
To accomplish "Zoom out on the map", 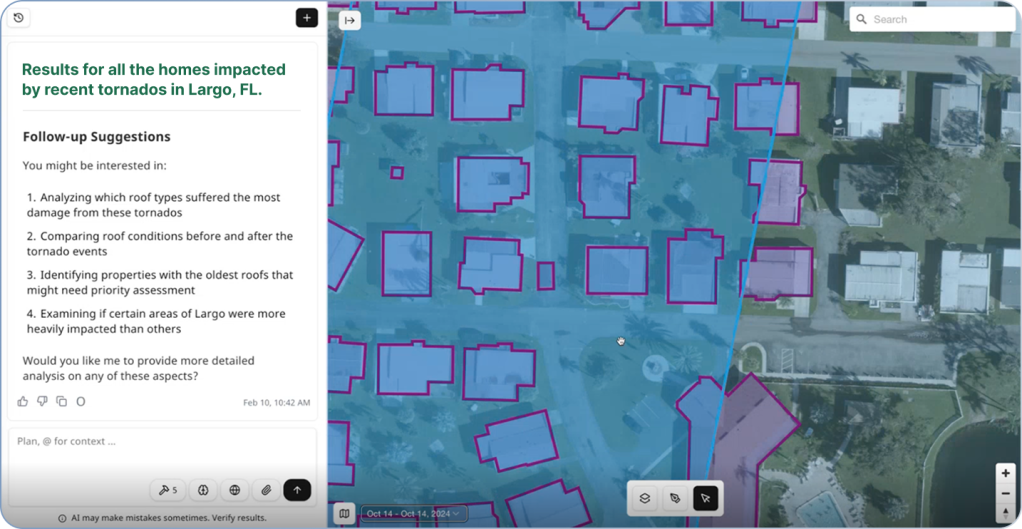I will (1006, 493).
